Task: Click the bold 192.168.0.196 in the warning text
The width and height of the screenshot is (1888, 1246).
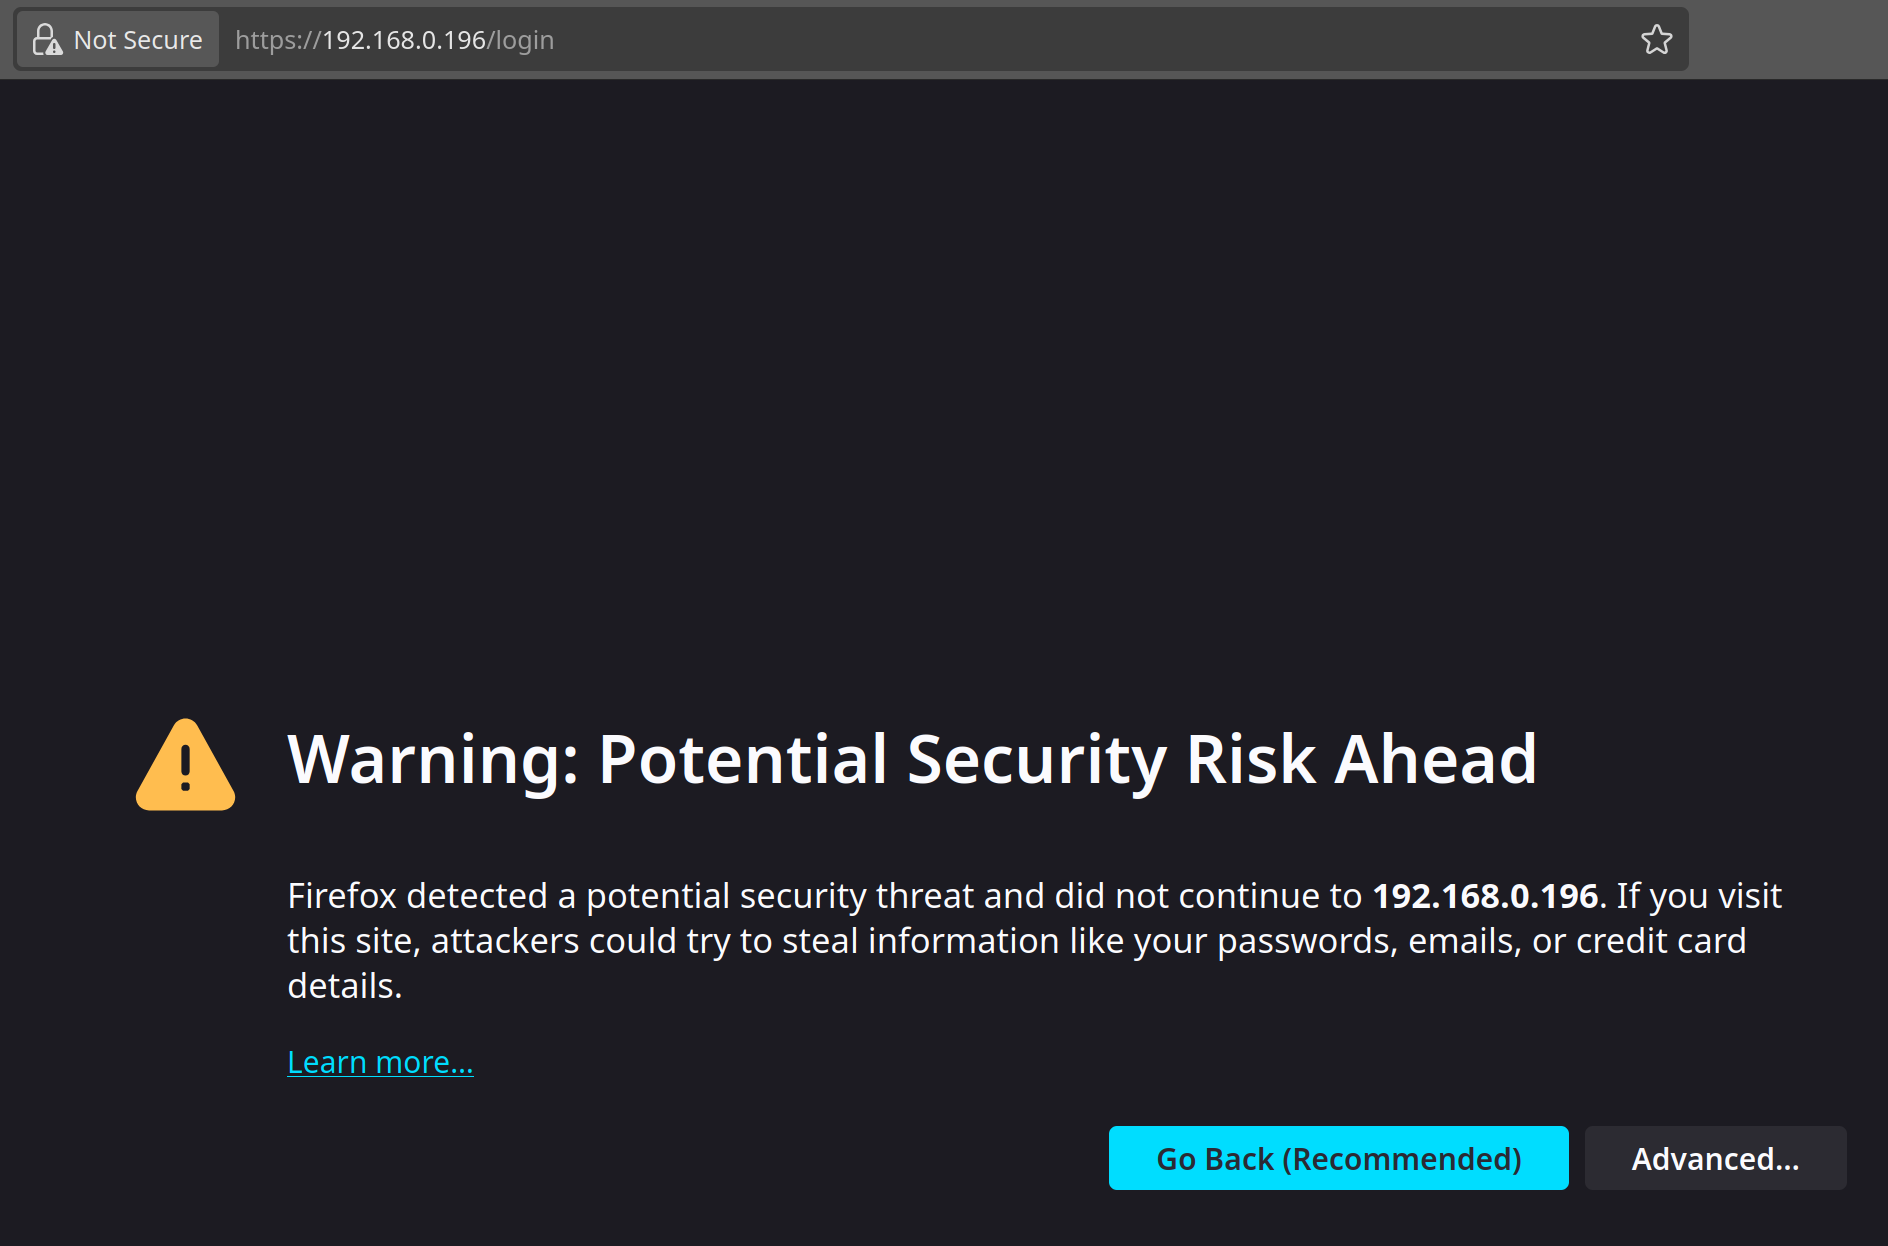Action: pyautogui.click(x=1485, y=896)
